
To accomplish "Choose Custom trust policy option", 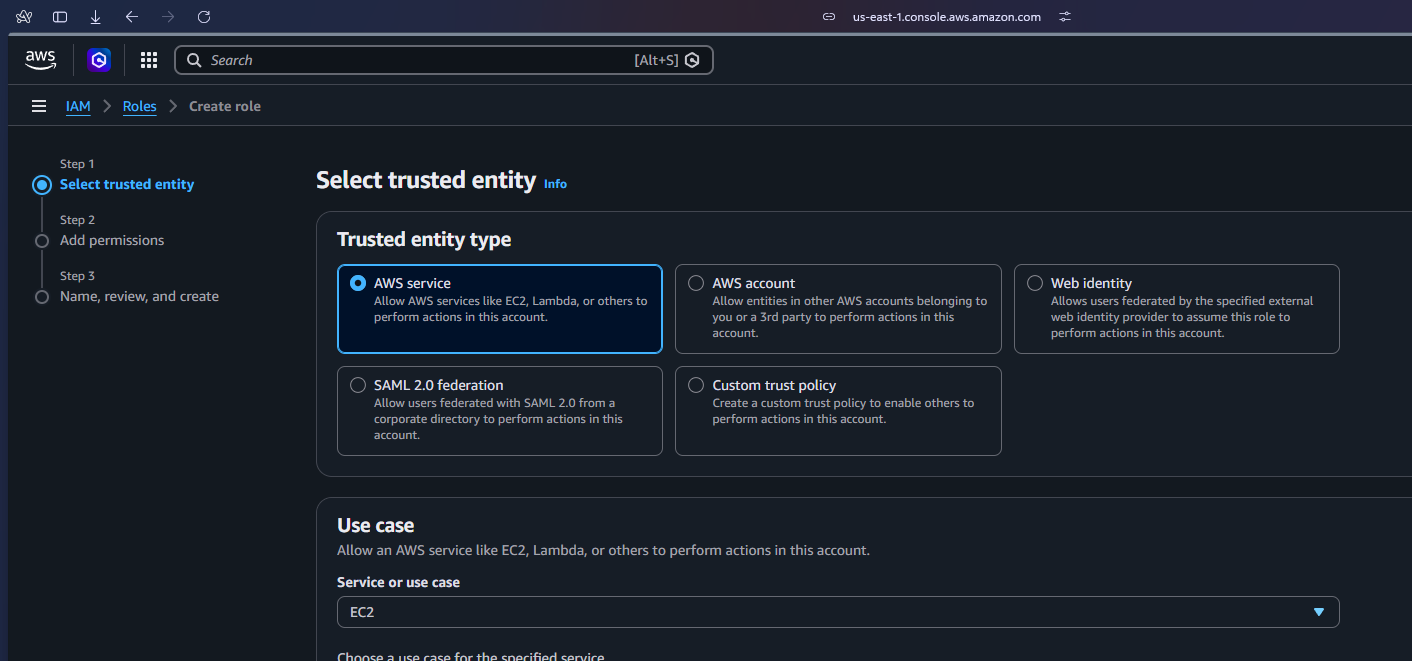I will [x=696, y=385].
